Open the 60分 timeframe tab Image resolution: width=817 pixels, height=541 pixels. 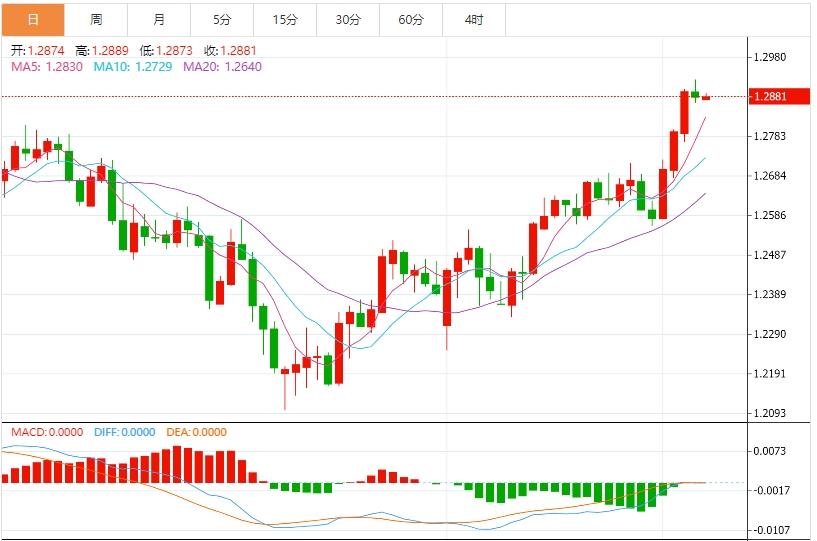pyautogui.click(x=411, y=20)
